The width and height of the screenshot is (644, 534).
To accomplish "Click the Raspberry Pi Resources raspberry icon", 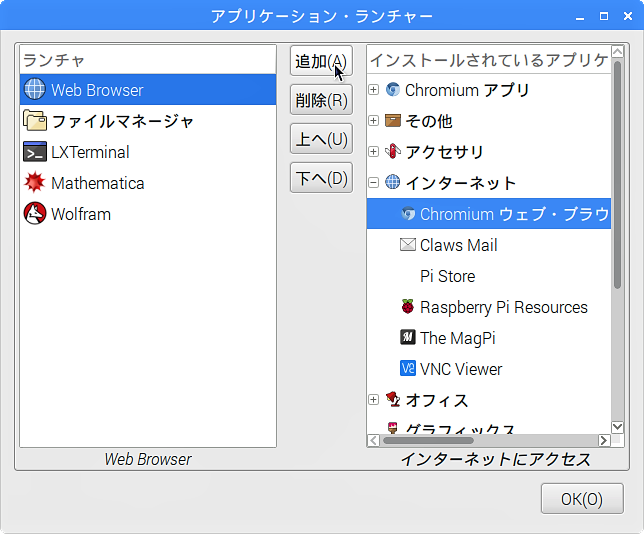I will (408, 306).
